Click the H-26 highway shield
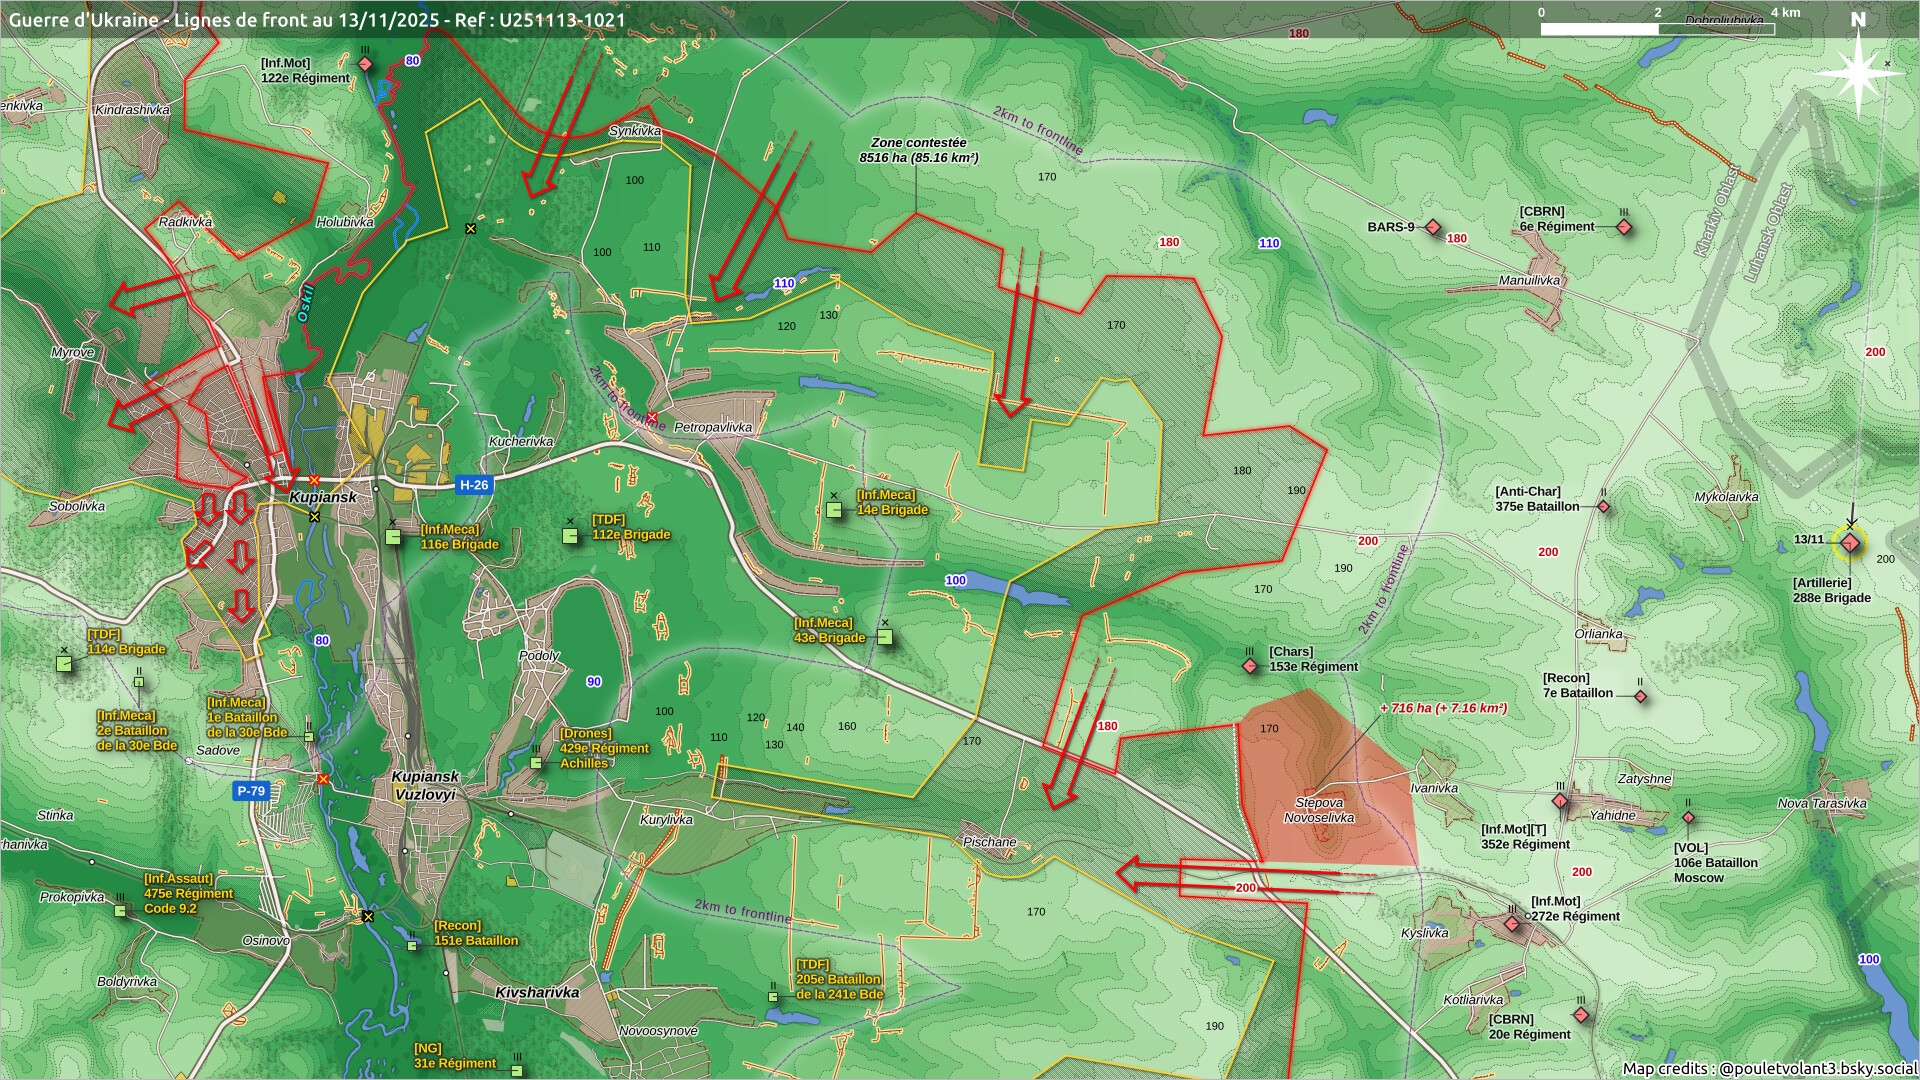This screenshot has height=1080, width=1920. (x=473, y=485)
